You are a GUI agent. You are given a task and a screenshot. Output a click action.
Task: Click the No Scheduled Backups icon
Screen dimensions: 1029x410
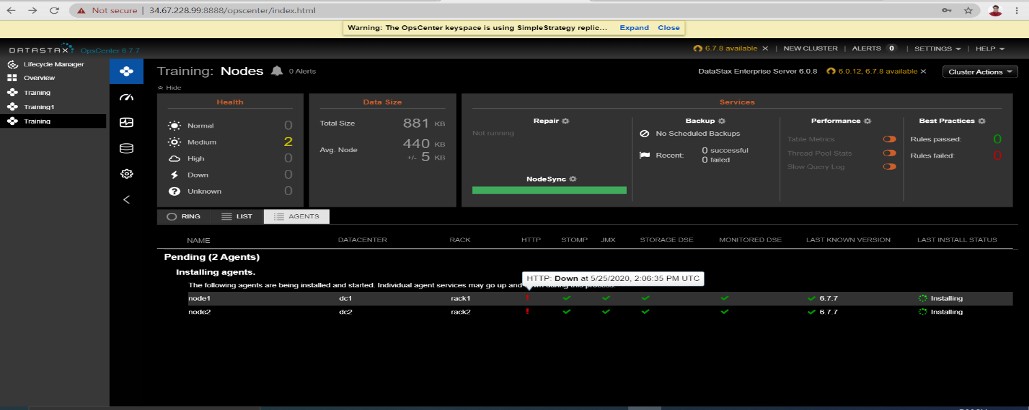pyautogui.click(x=644, y=134)
